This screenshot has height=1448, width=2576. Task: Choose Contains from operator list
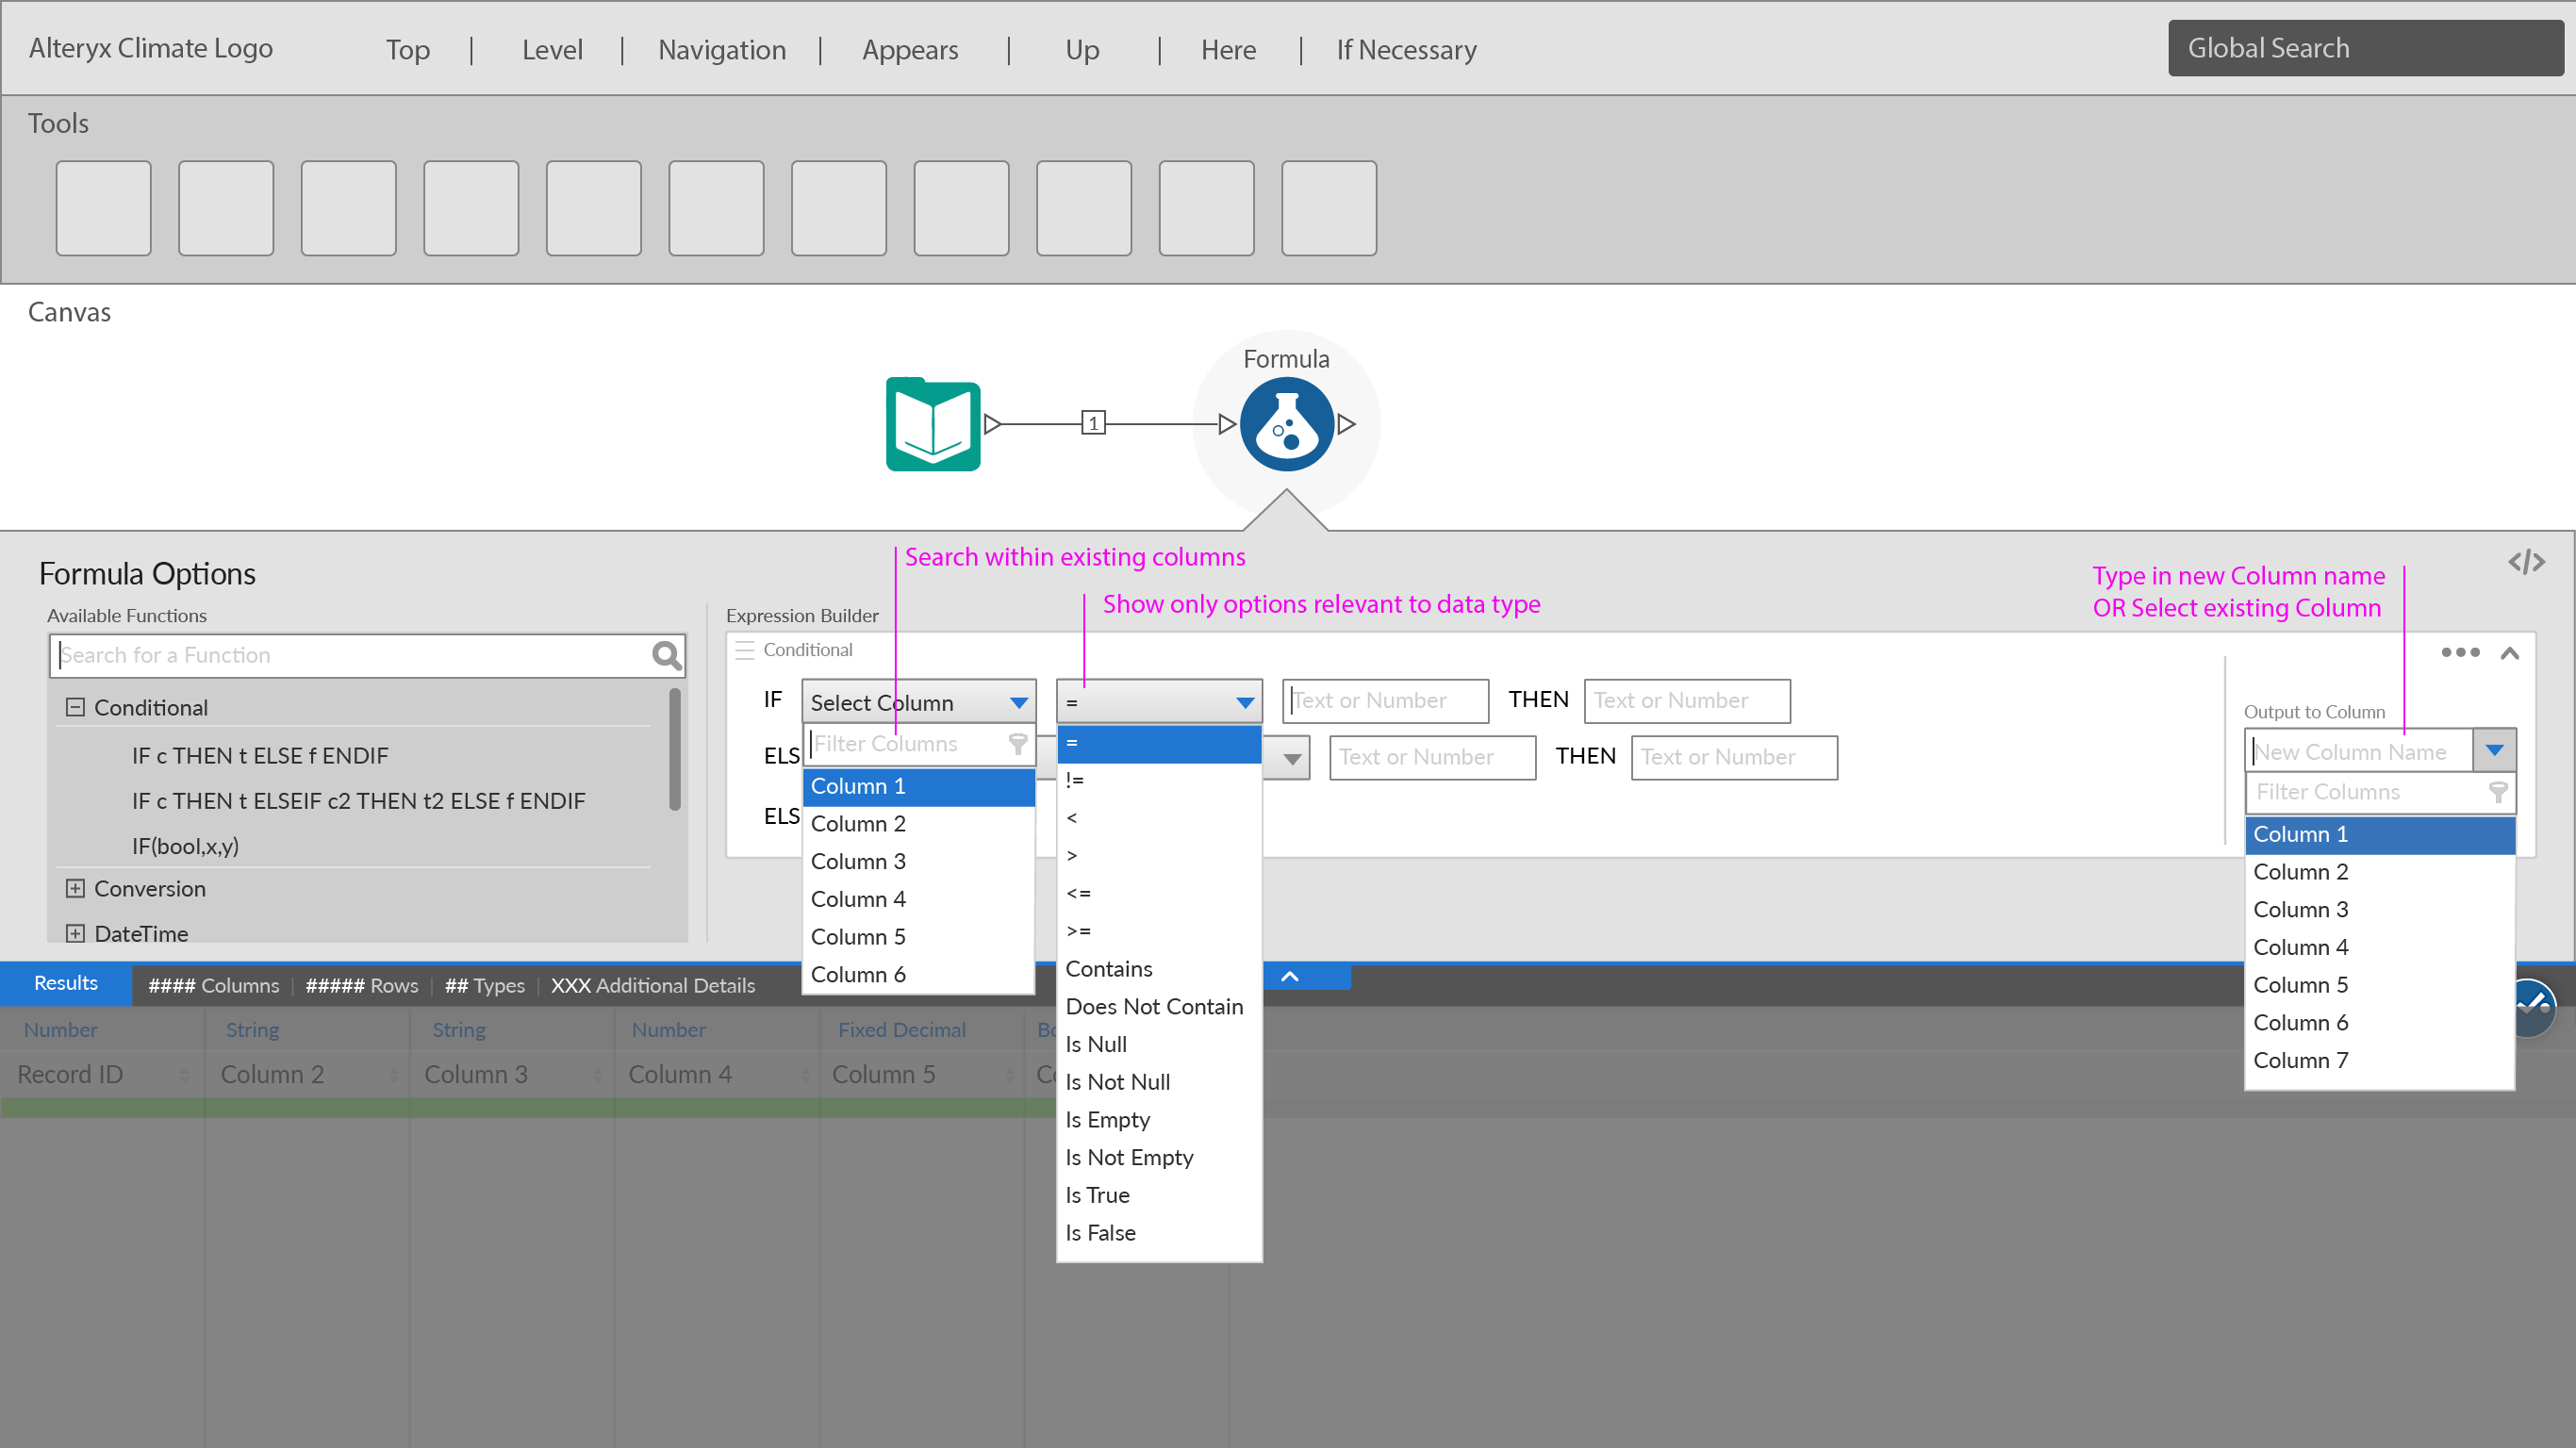point(1109,968)
